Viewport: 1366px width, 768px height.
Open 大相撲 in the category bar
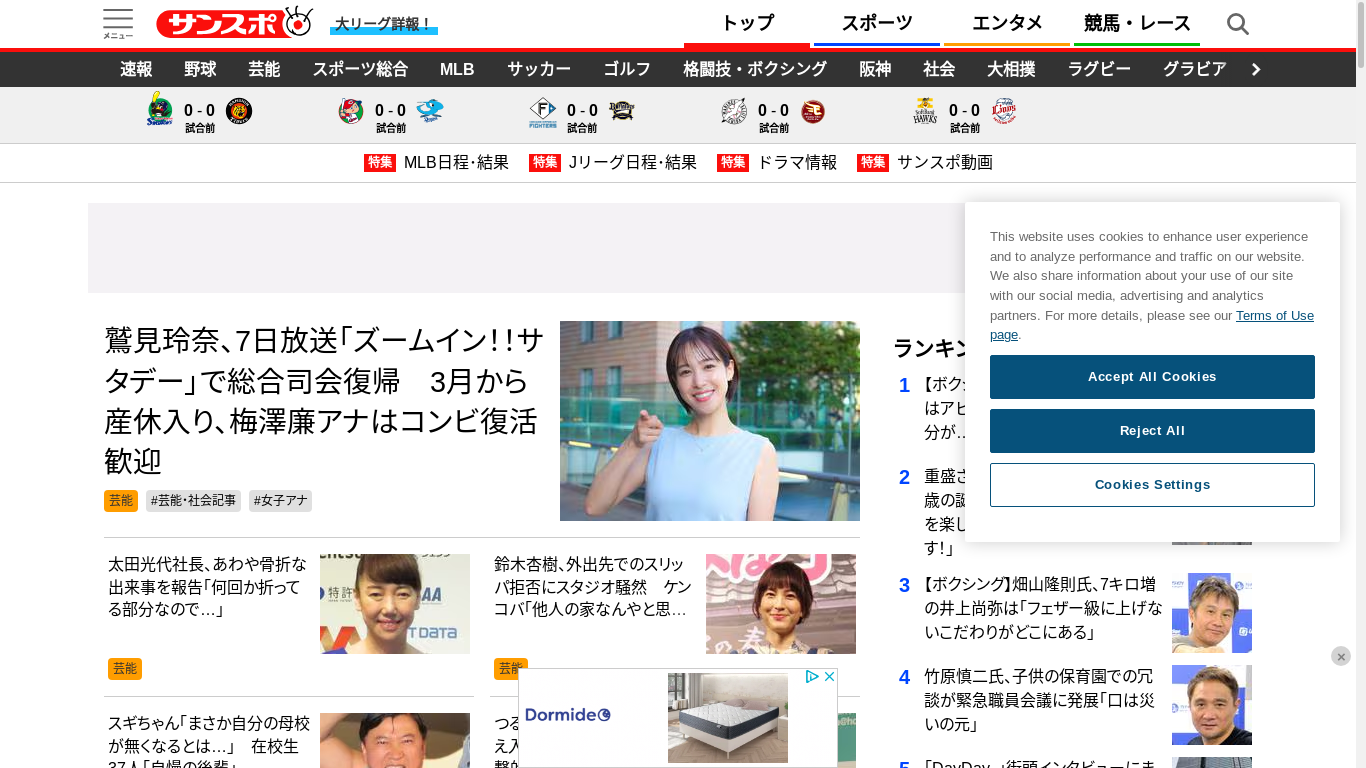tap(1011, 69)
